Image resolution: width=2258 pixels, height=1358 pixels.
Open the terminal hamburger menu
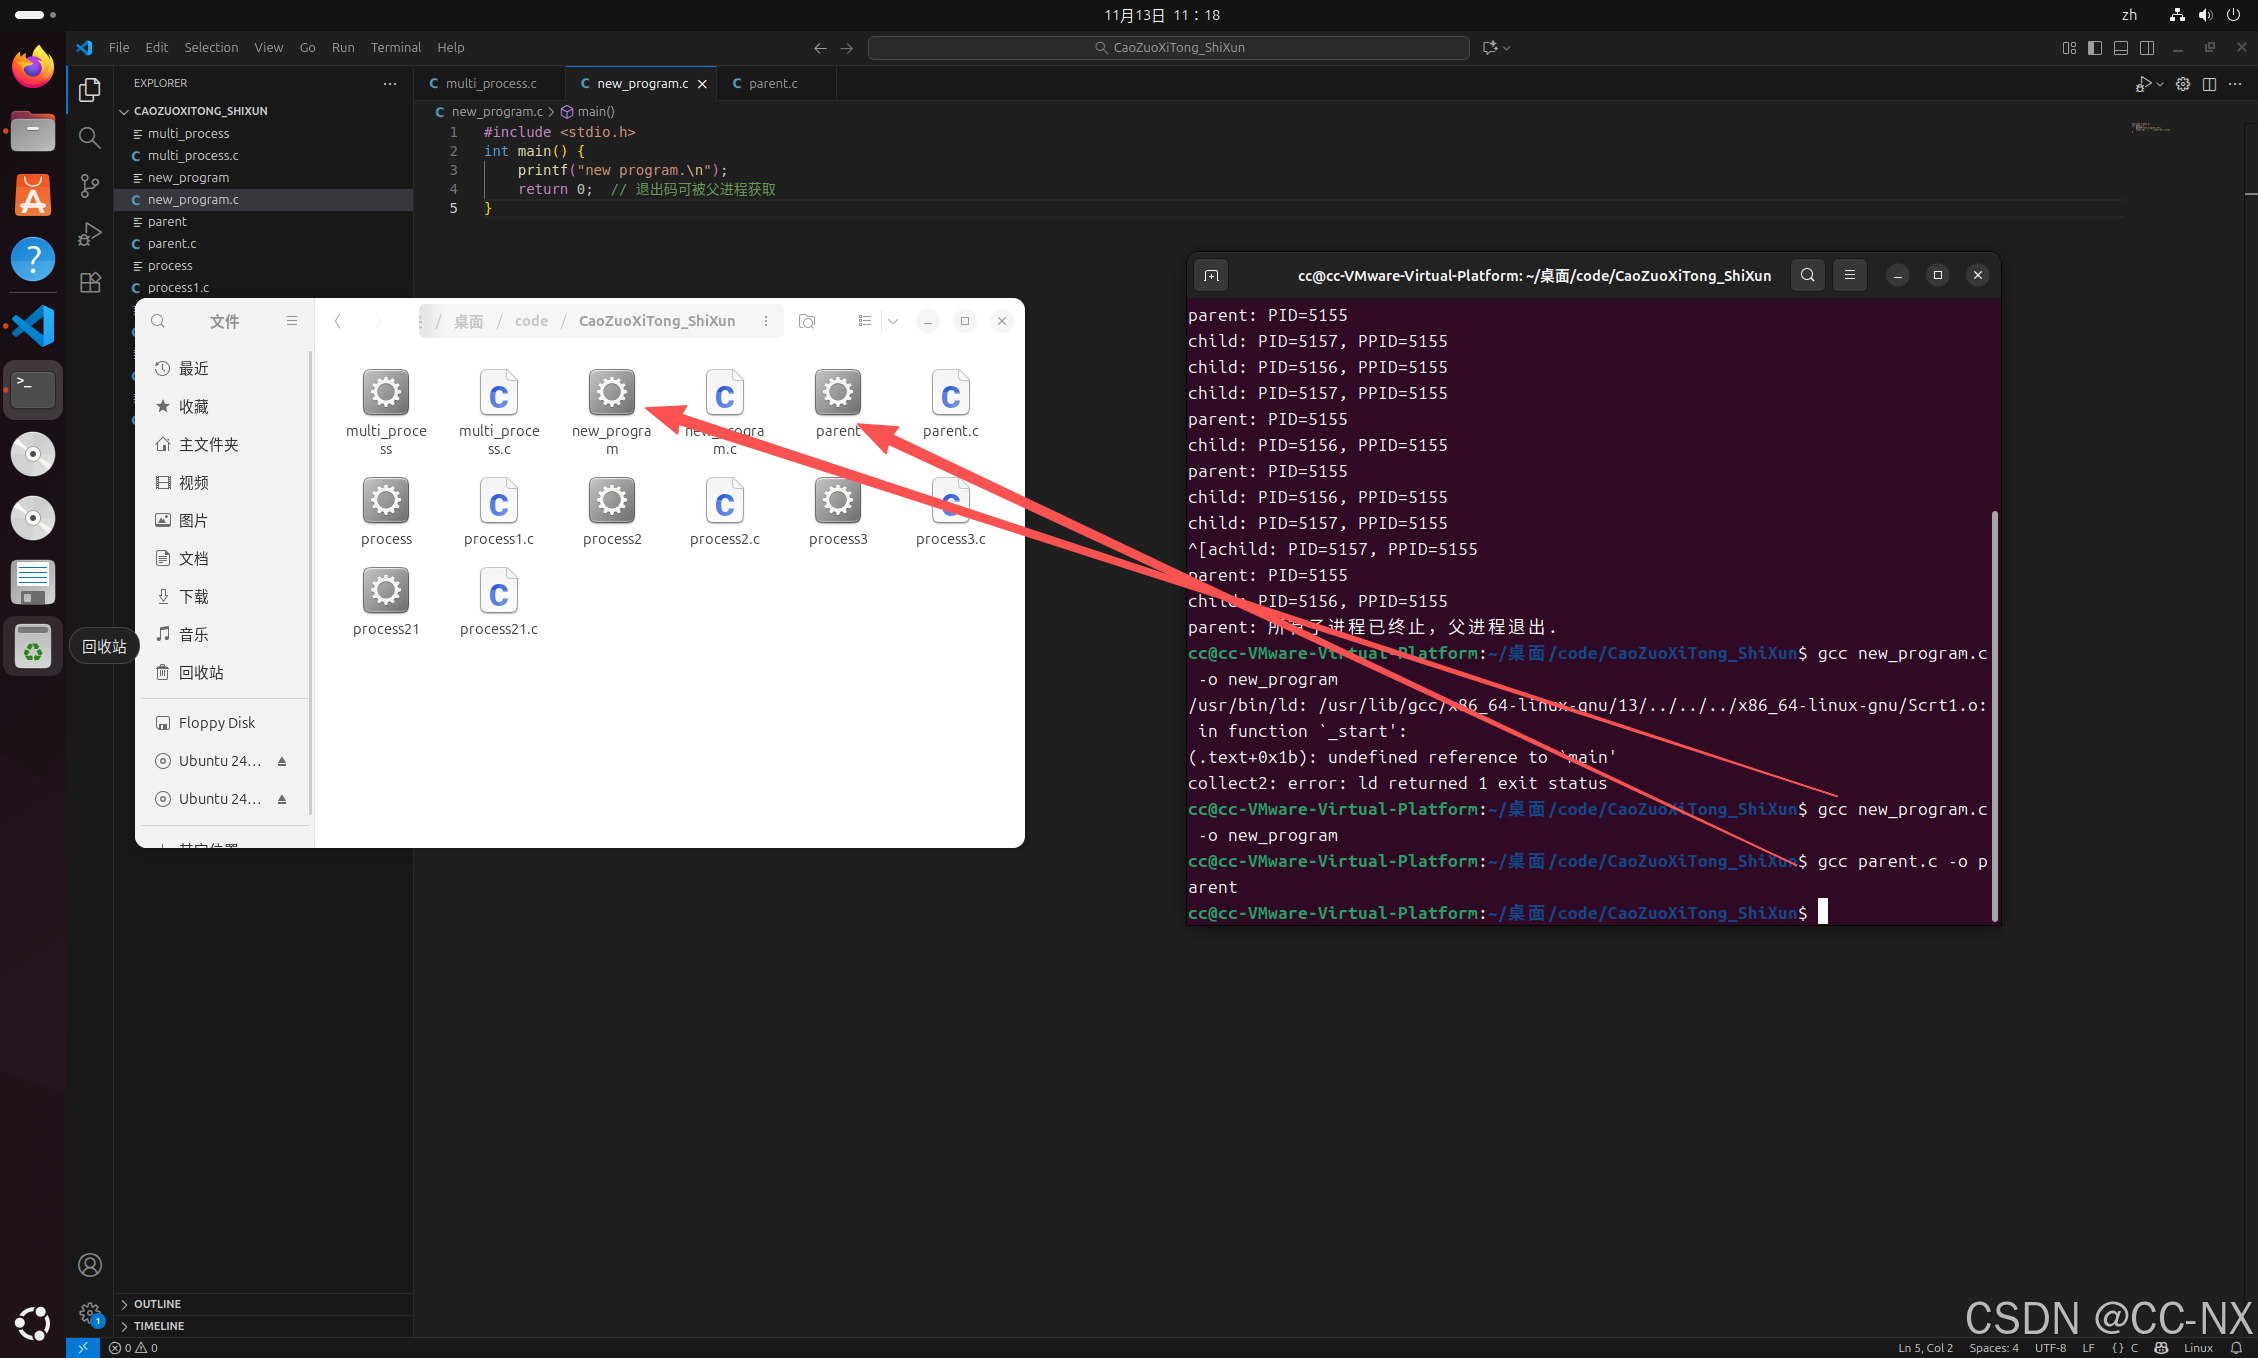(x=1849, y=275)
